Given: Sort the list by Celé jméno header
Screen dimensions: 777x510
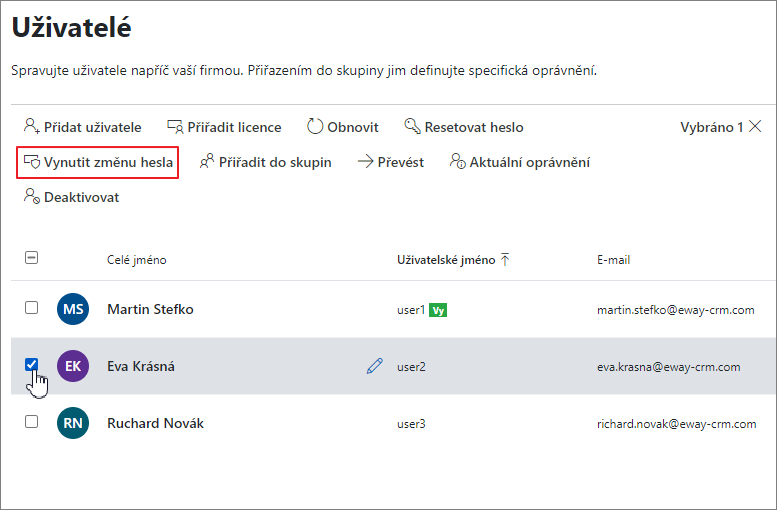Looking at the screenshot, I should 137,260.
